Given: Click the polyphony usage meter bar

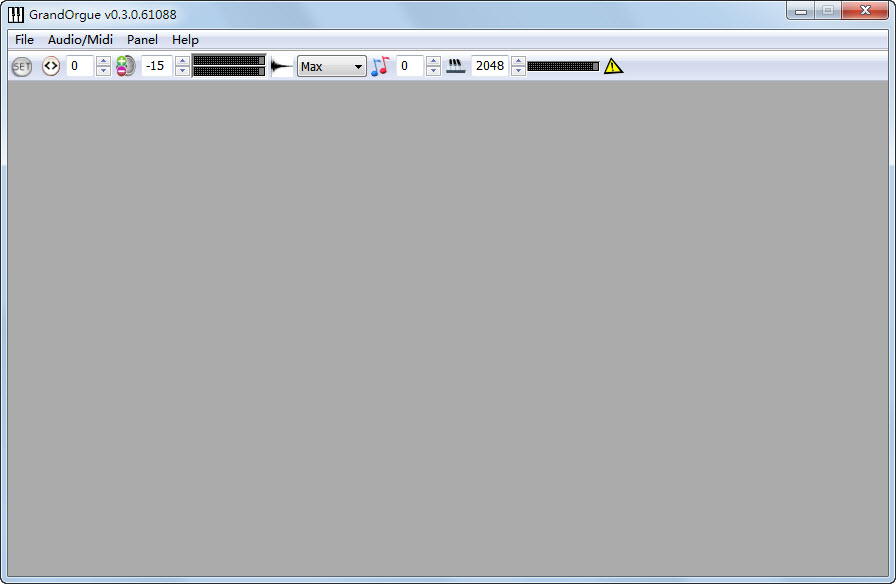Looking at the screenshot, I should (563, 66).
